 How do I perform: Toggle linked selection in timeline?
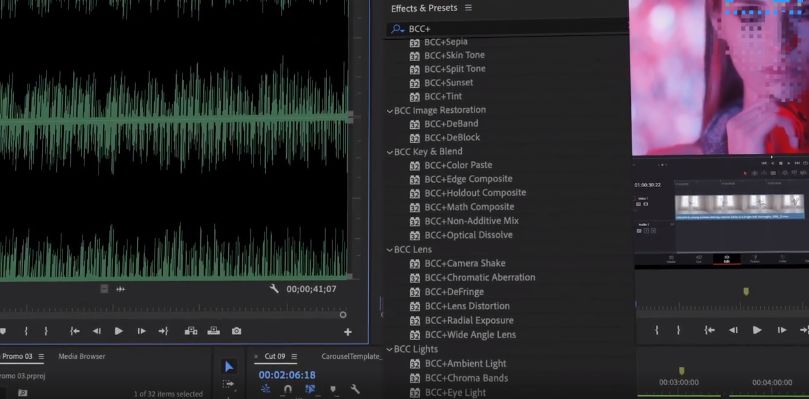click(310, 389)
